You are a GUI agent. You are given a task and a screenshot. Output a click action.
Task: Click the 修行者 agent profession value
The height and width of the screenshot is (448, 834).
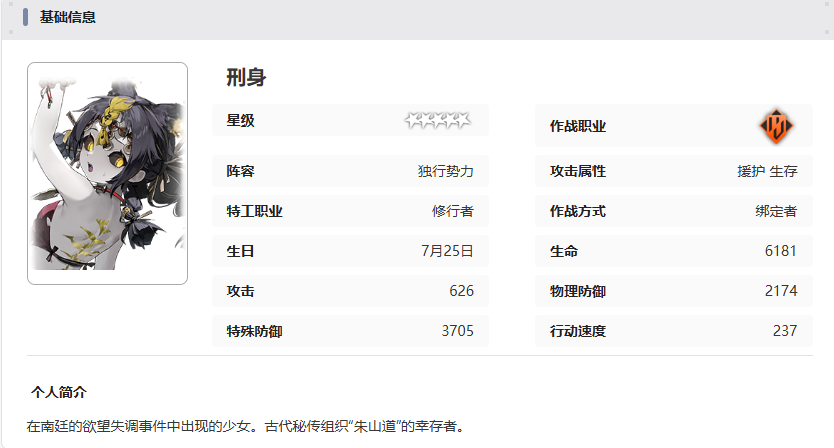point(453,211)
